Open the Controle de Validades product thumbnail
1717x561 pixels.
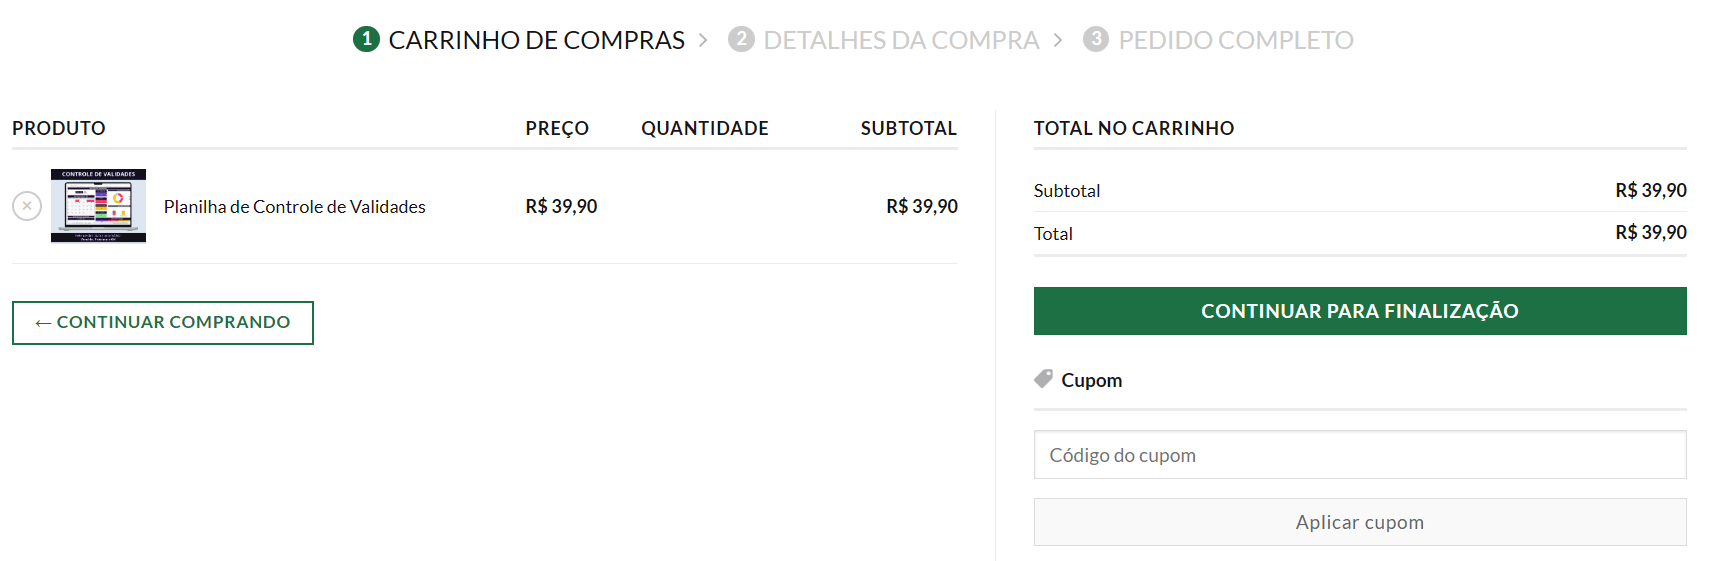98,206
